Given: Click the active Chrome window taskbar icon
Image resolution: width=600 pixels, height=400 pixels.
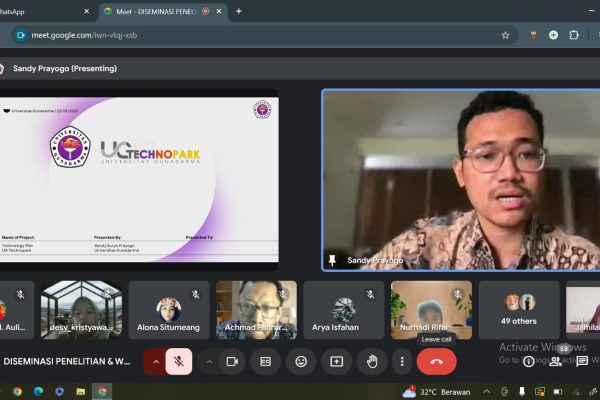Looking at the screenshot, I should pos(102,392).
